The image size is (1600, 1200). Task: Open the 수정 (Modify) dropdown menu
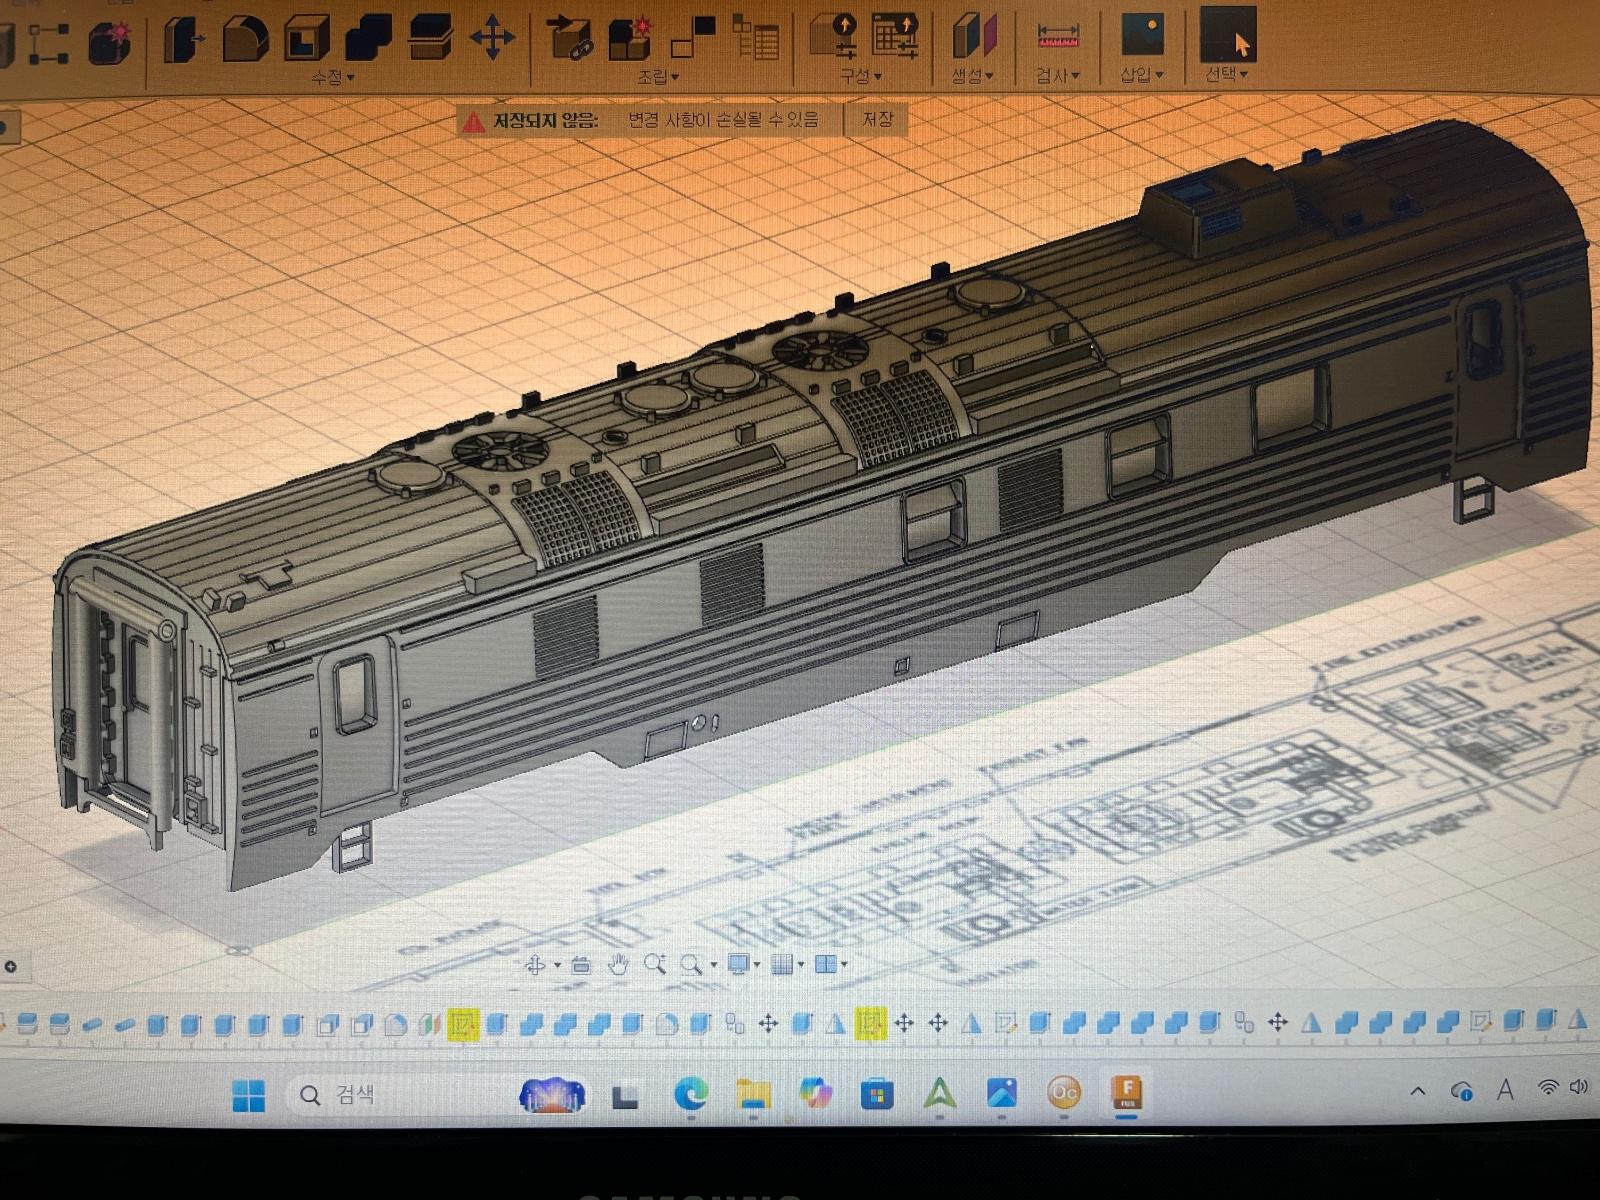pyautogui.click(x=332, y=77)
